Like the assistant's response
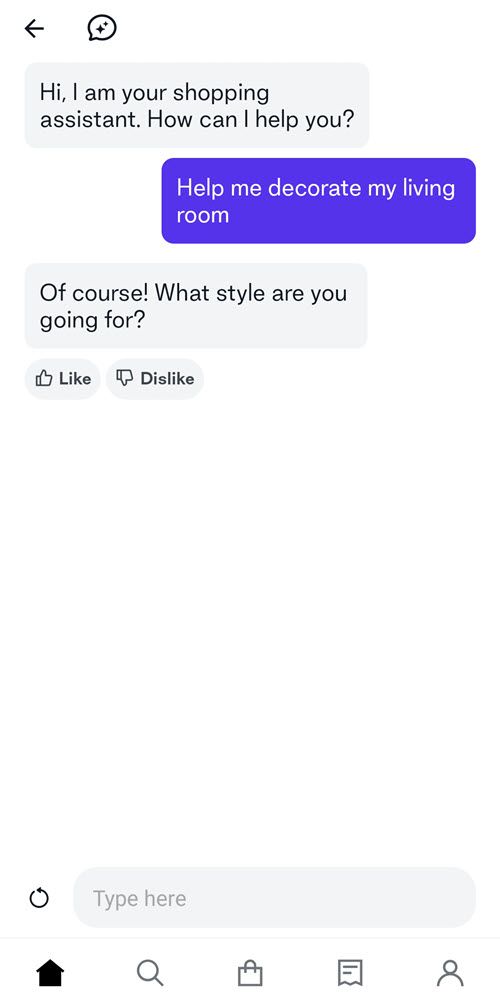Viewport: 500px width, 1006px height. tap(63, 379)
